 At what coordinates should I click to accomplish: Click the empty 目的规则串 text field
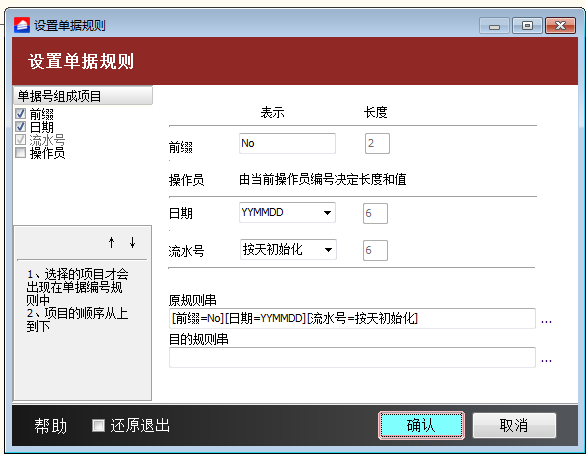pyautogui.click(x=352, y=358)
